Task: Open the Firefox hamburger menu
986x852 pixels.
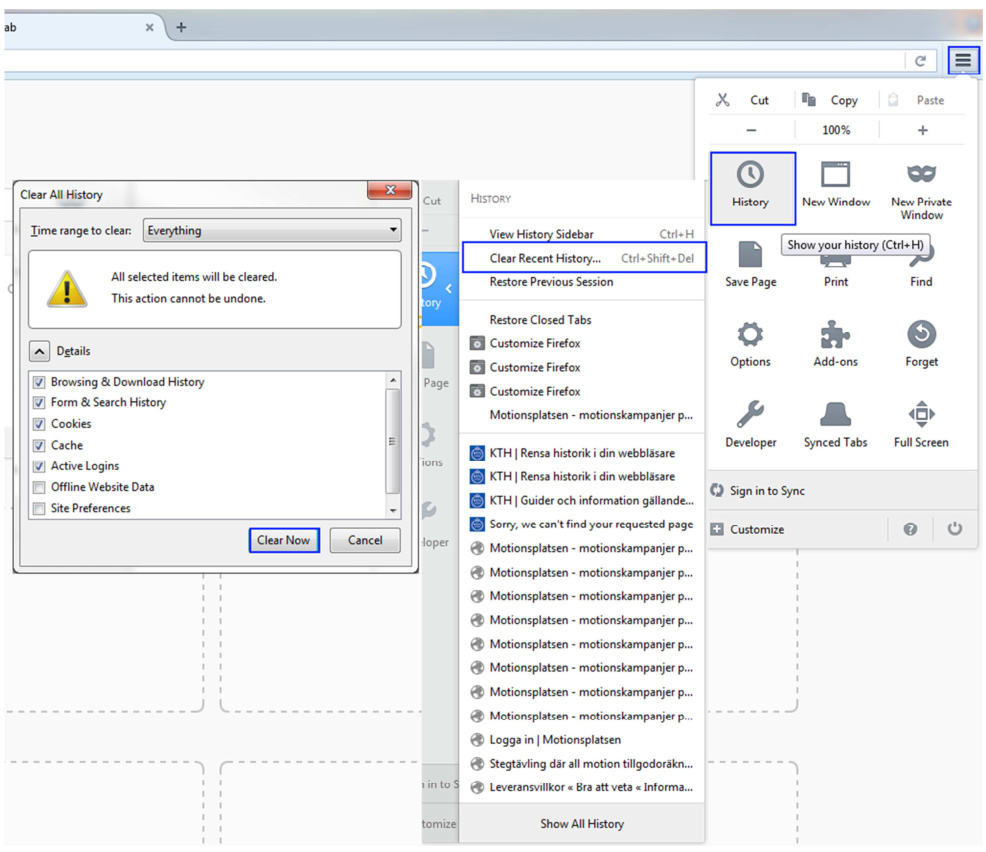Action: point(962,61)
